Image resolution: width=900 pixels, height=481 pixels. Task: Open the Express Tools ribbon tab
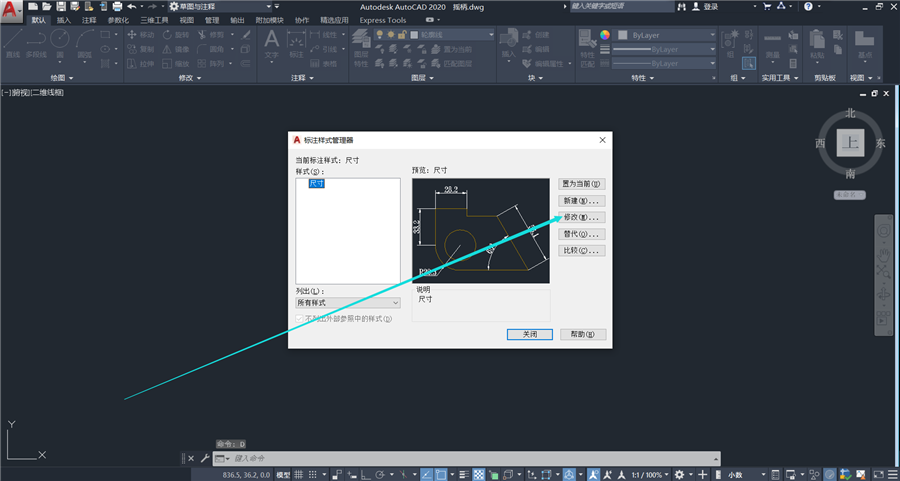click(x=383, y=20)
